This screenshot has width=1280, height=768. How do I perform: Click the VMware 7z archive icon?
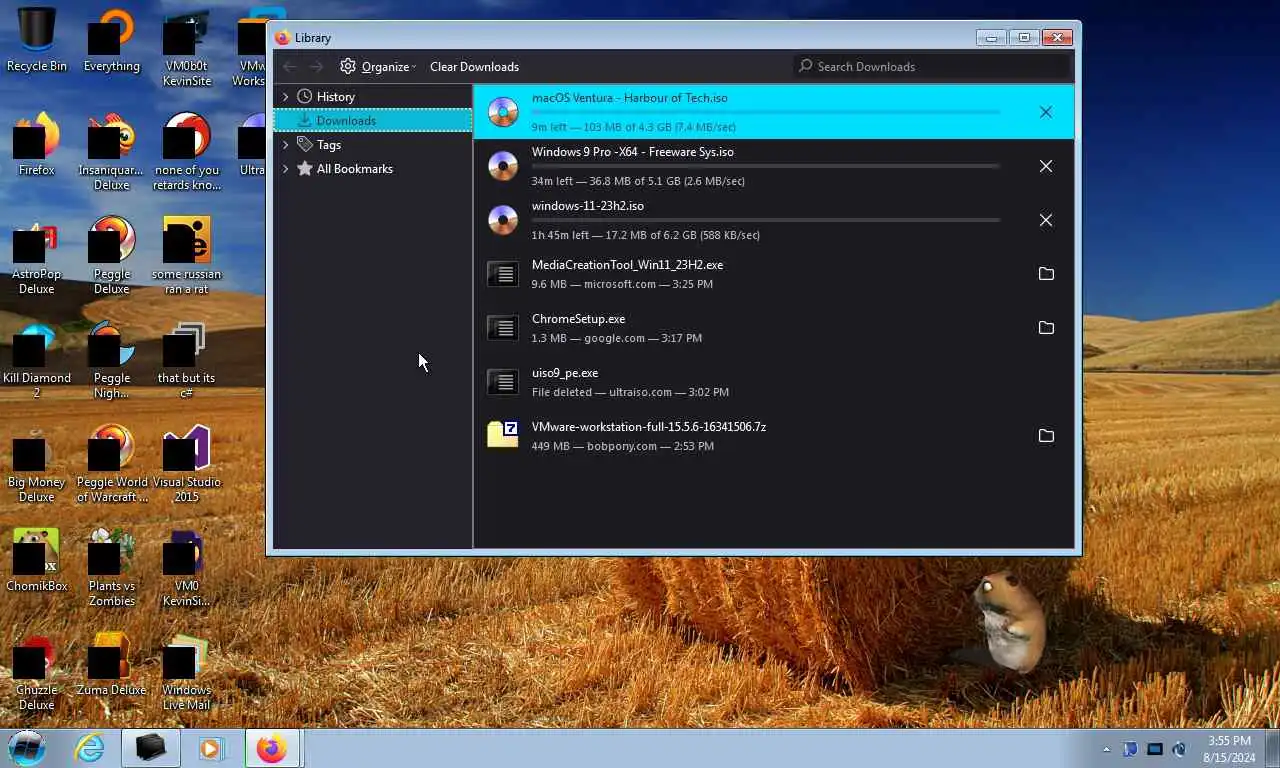(x=503, y=434)
